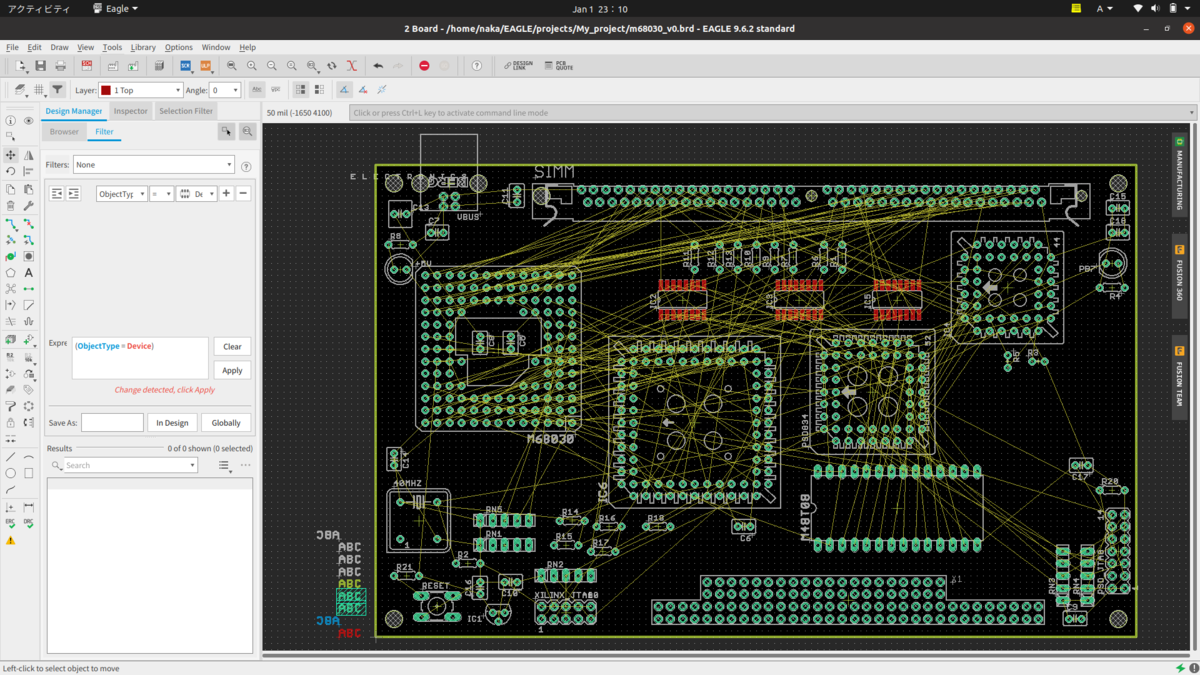
Task: Select the Align tool
Action: [x=28, y=172]
